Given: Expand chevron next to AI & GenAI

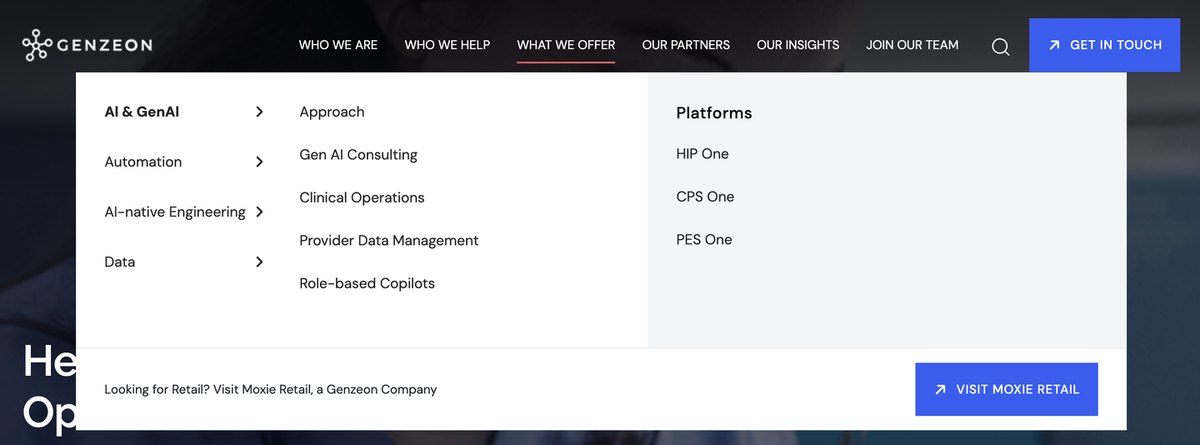Looking at the screenshot, I should [x=259, y=112].
